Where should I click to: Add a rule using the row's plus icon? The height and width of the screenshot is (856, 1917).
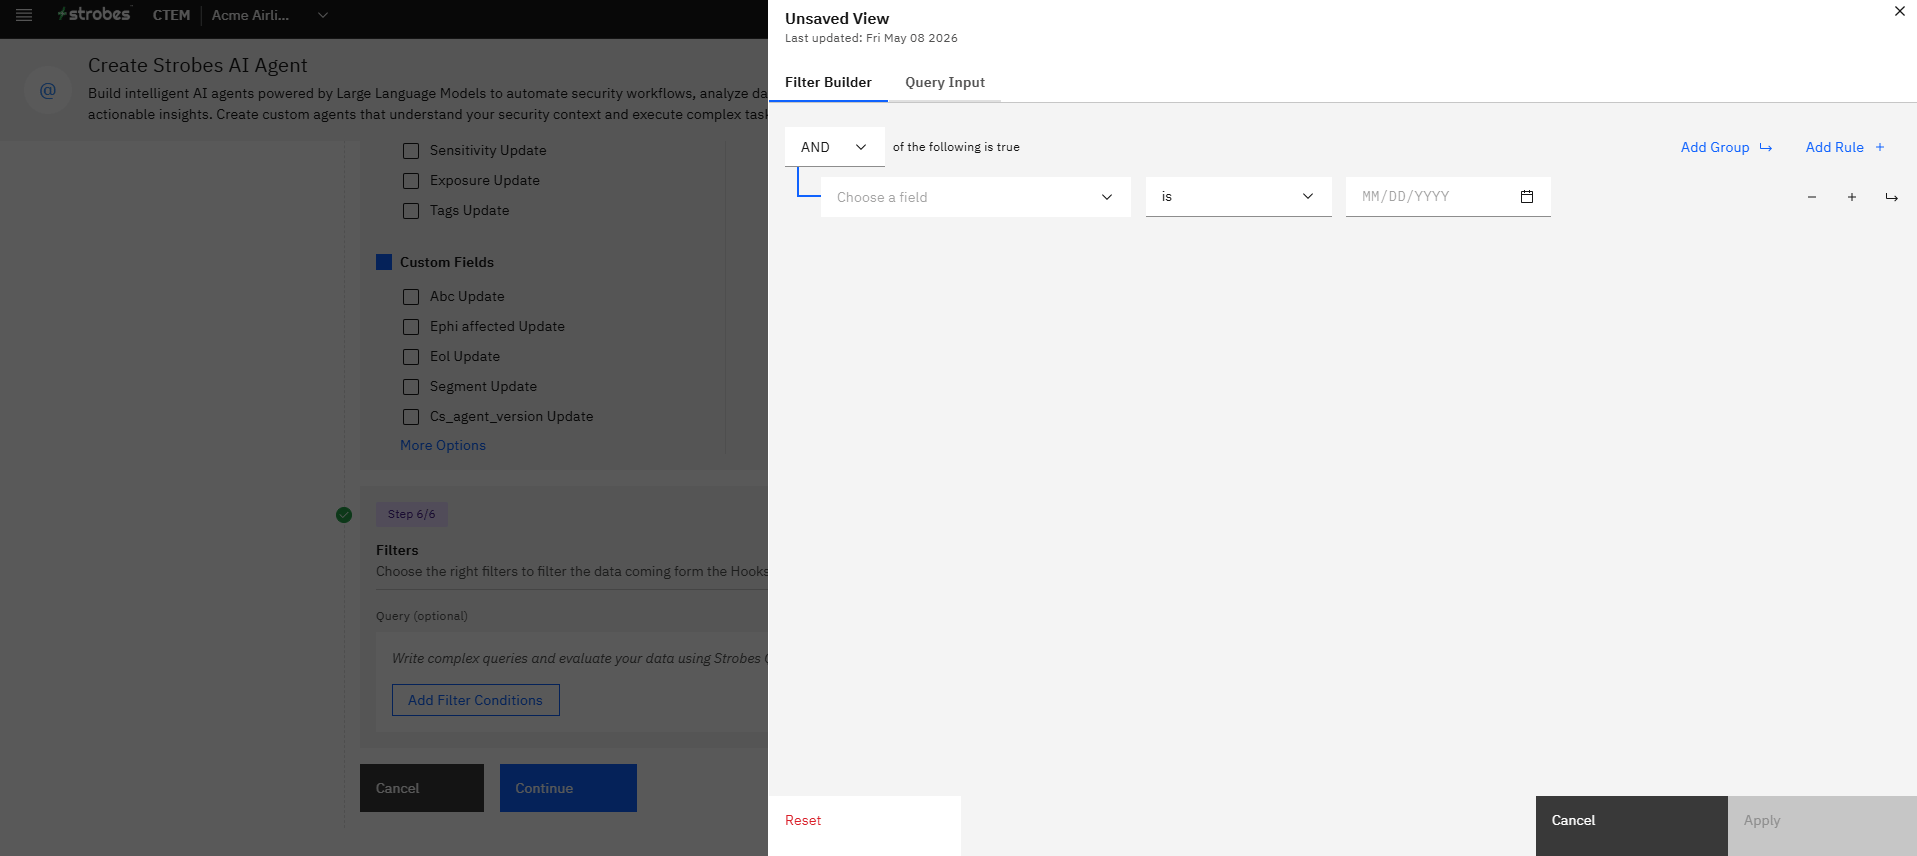1851,197
